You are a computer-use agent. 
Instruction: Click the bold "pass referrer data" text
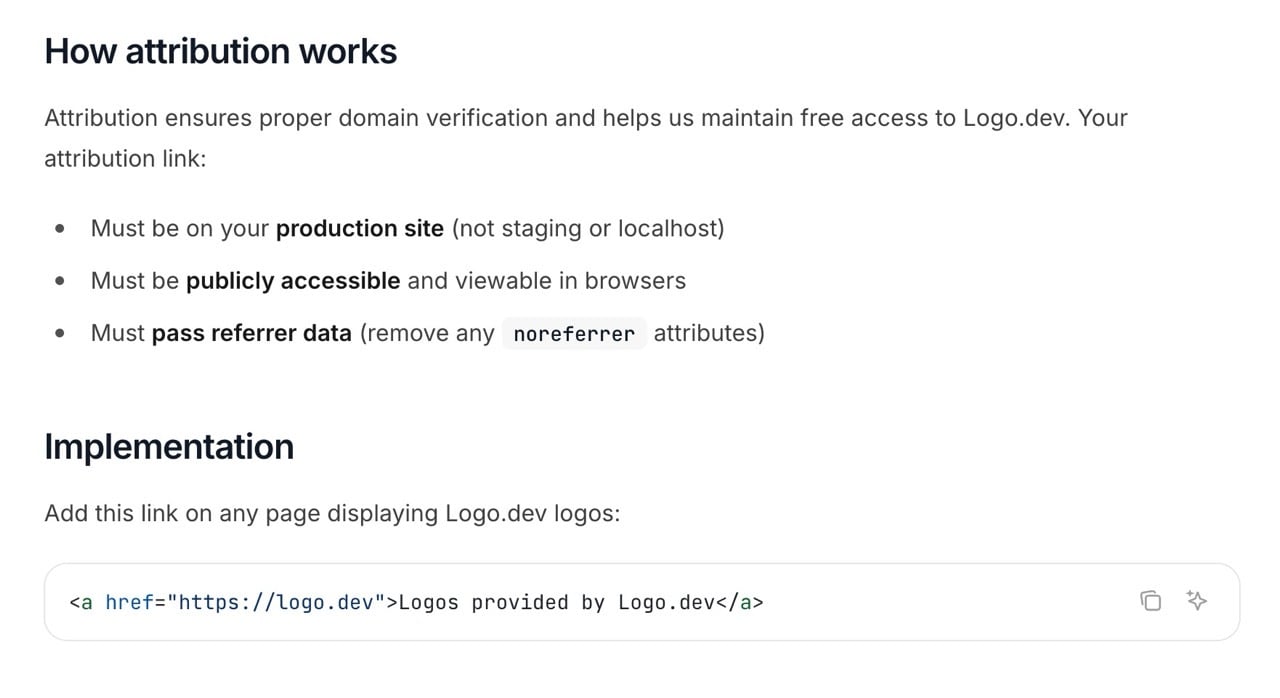[x=251, y=333]
